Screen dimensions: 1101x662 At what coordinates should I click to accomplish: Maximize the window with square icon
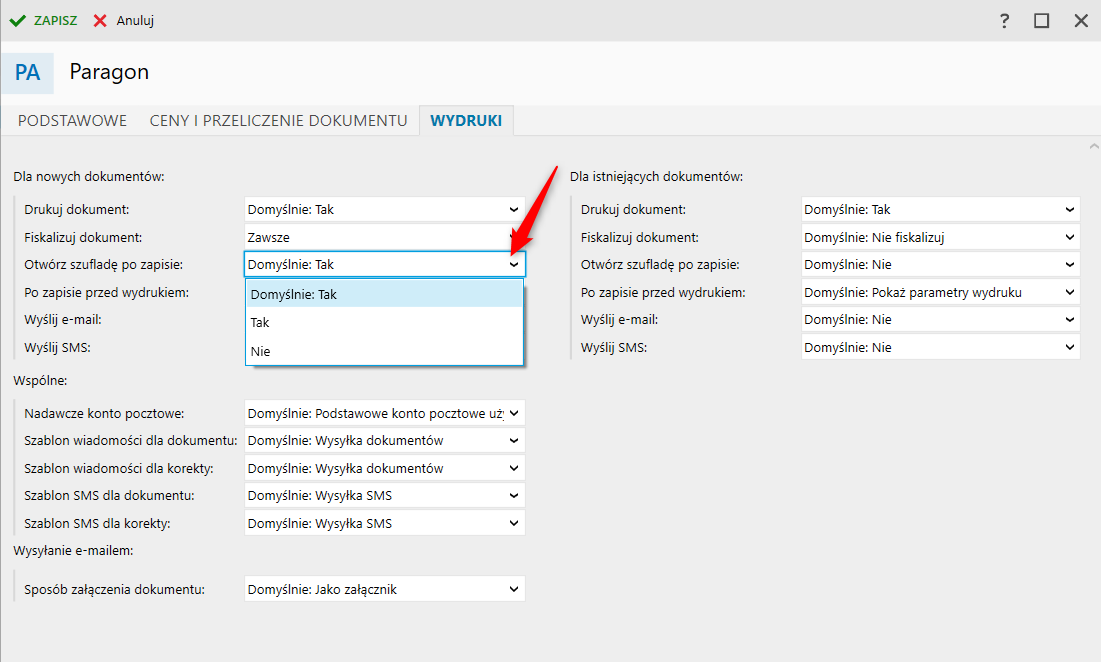click(1042, 21)
